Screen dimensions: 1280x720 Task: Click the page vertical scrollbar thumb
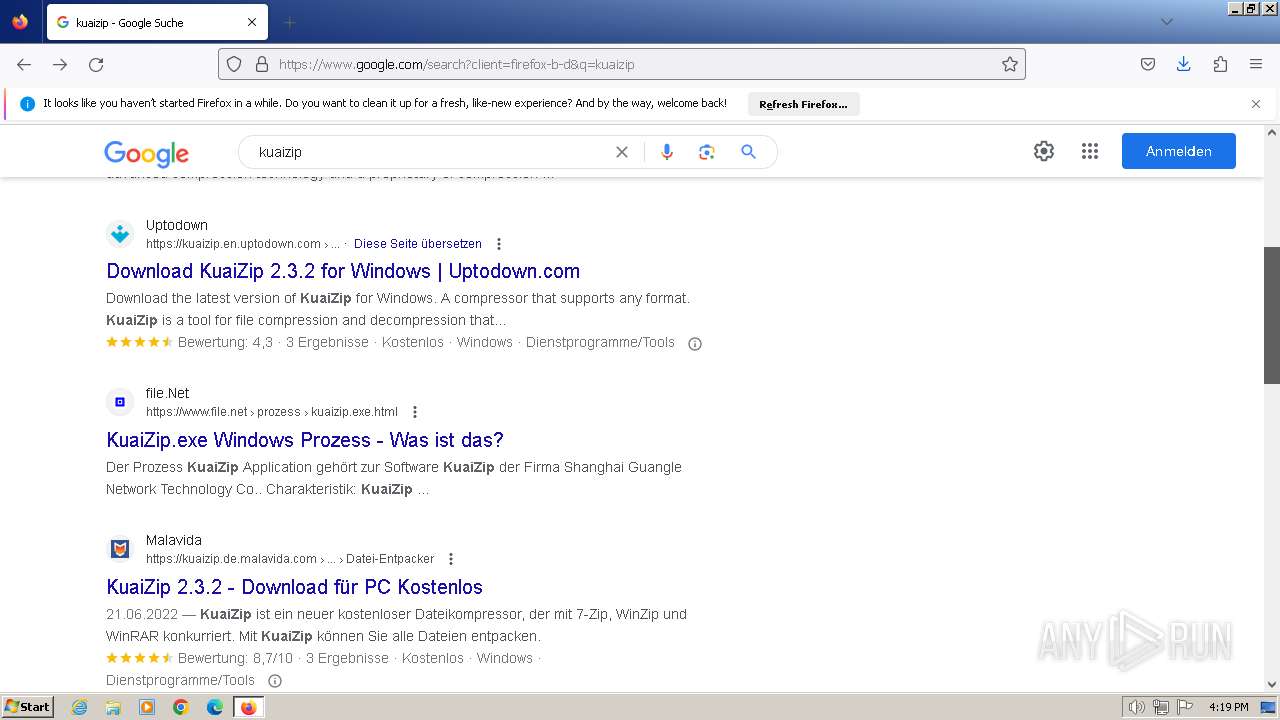tap(1272, 315)
